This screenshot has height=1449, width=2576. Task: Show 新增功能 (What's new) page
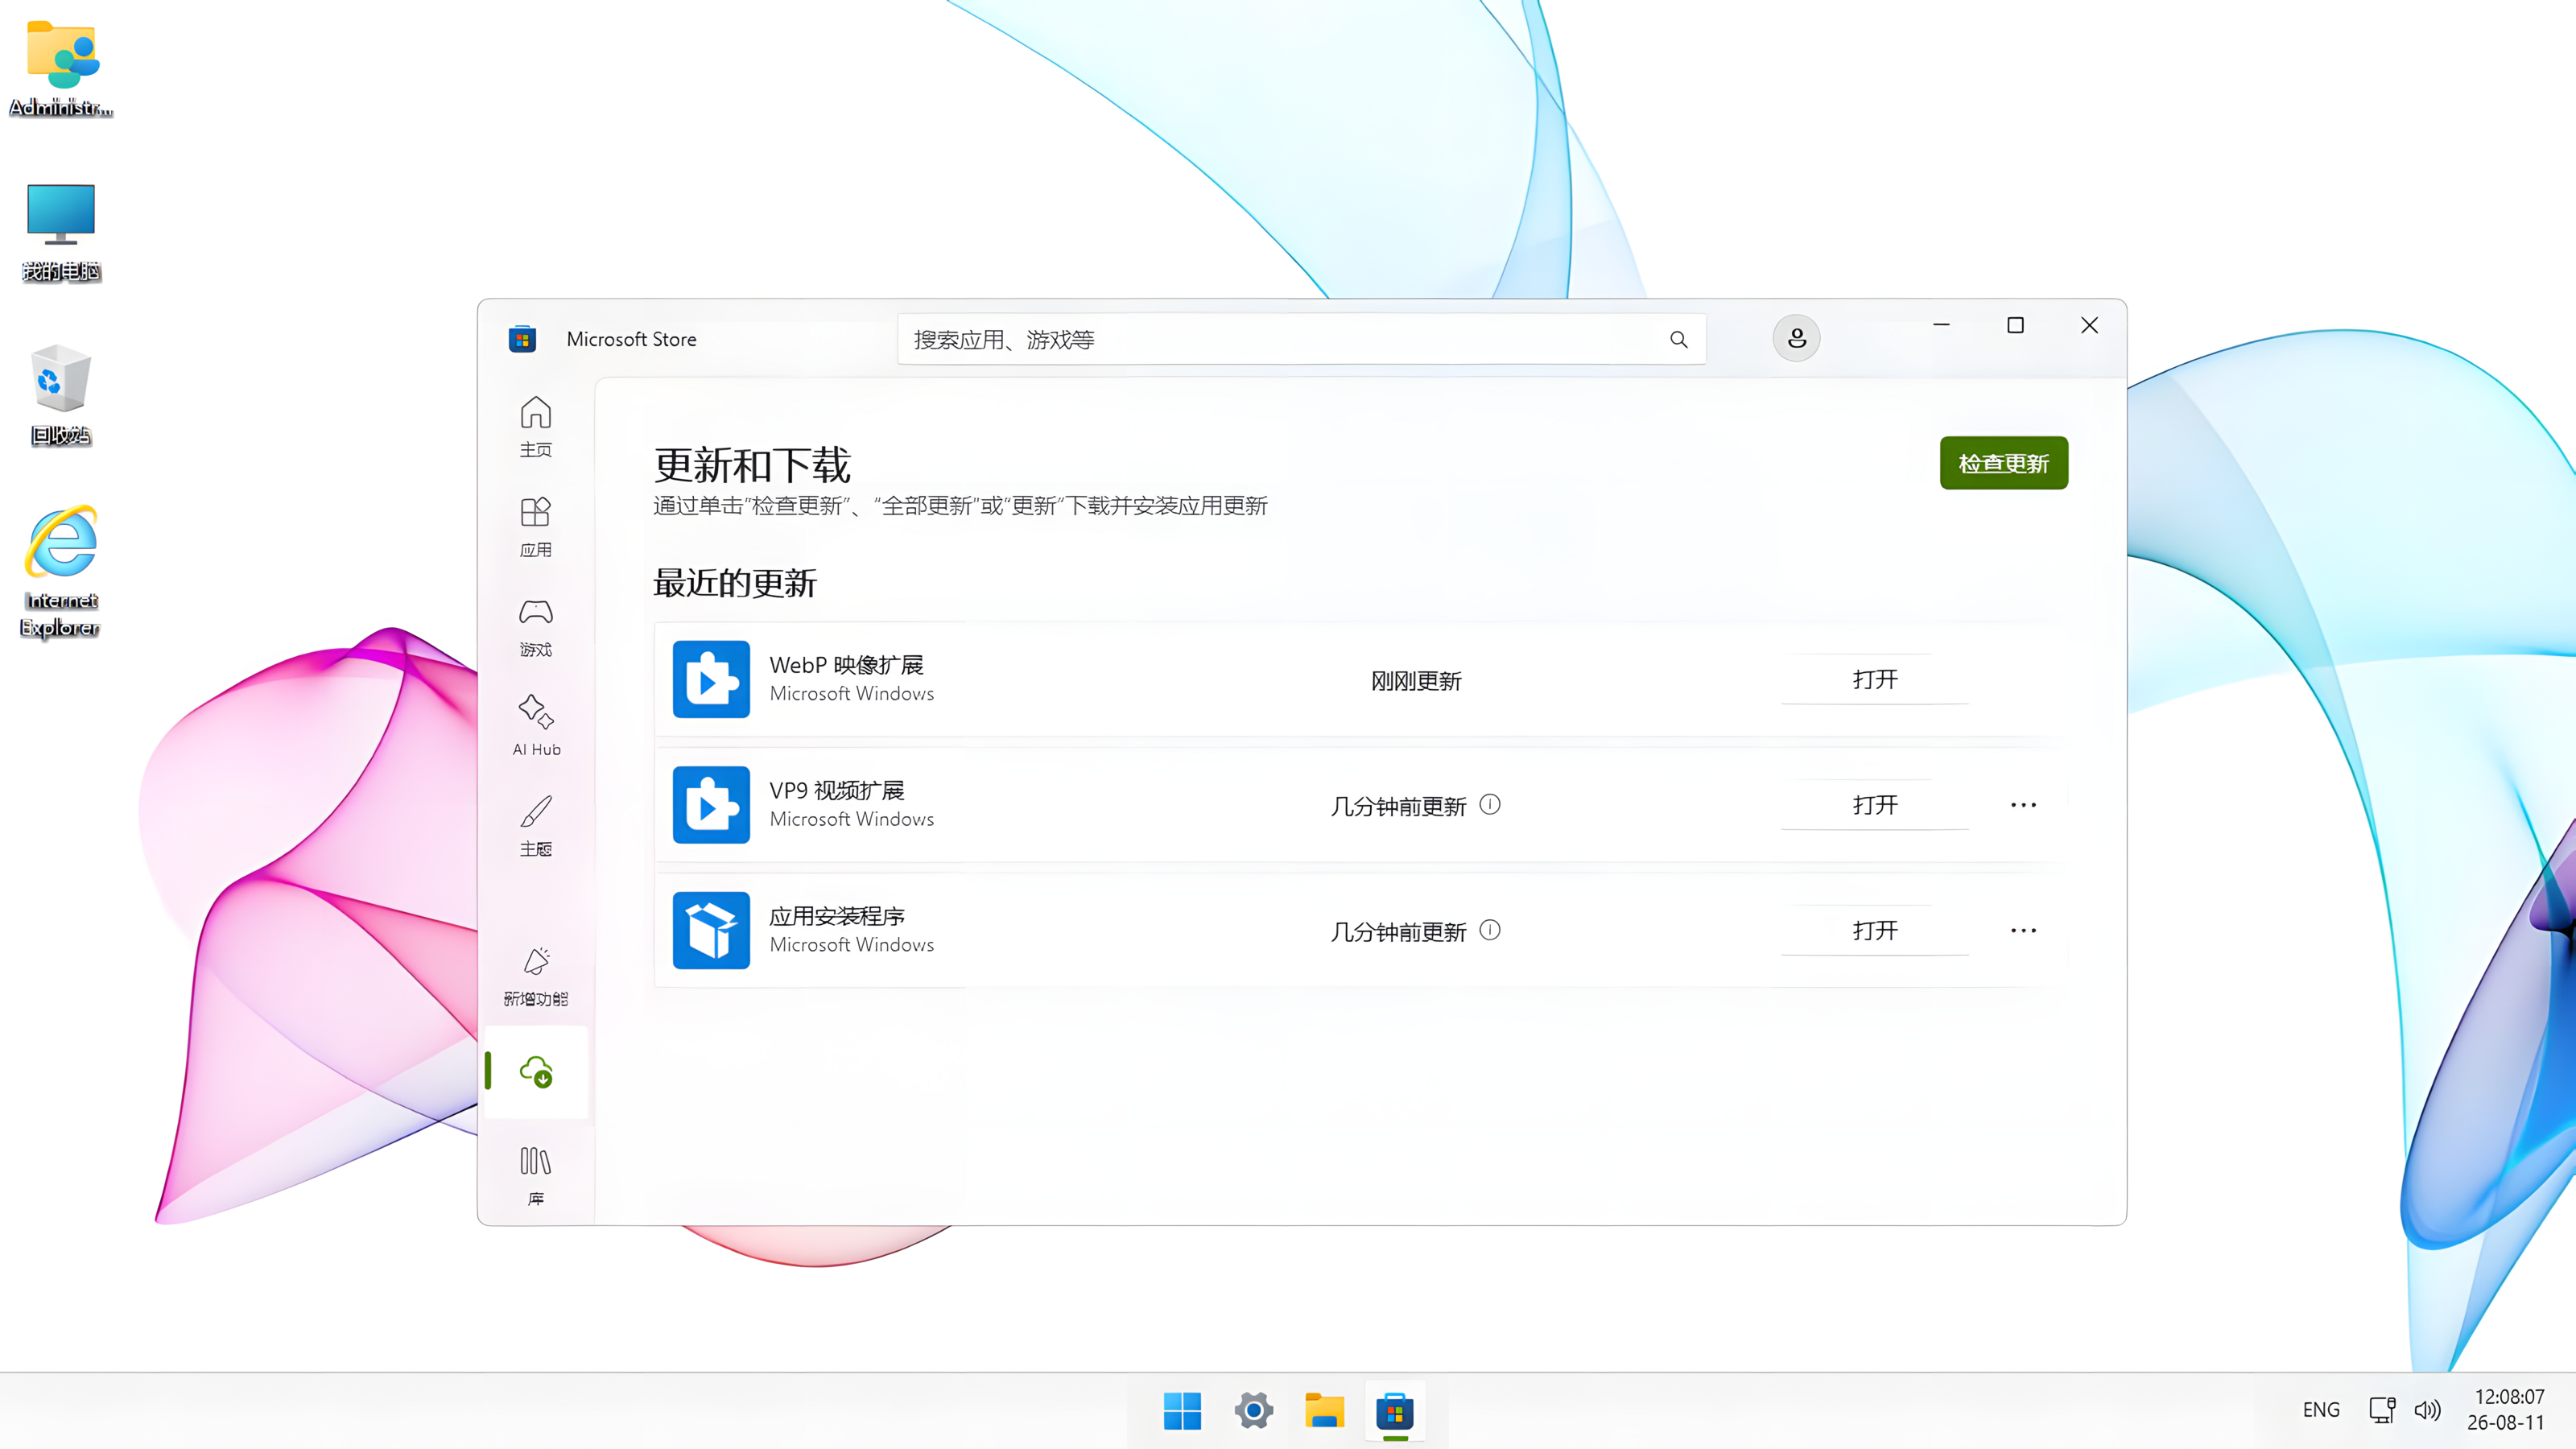click(x=535, y=977)
